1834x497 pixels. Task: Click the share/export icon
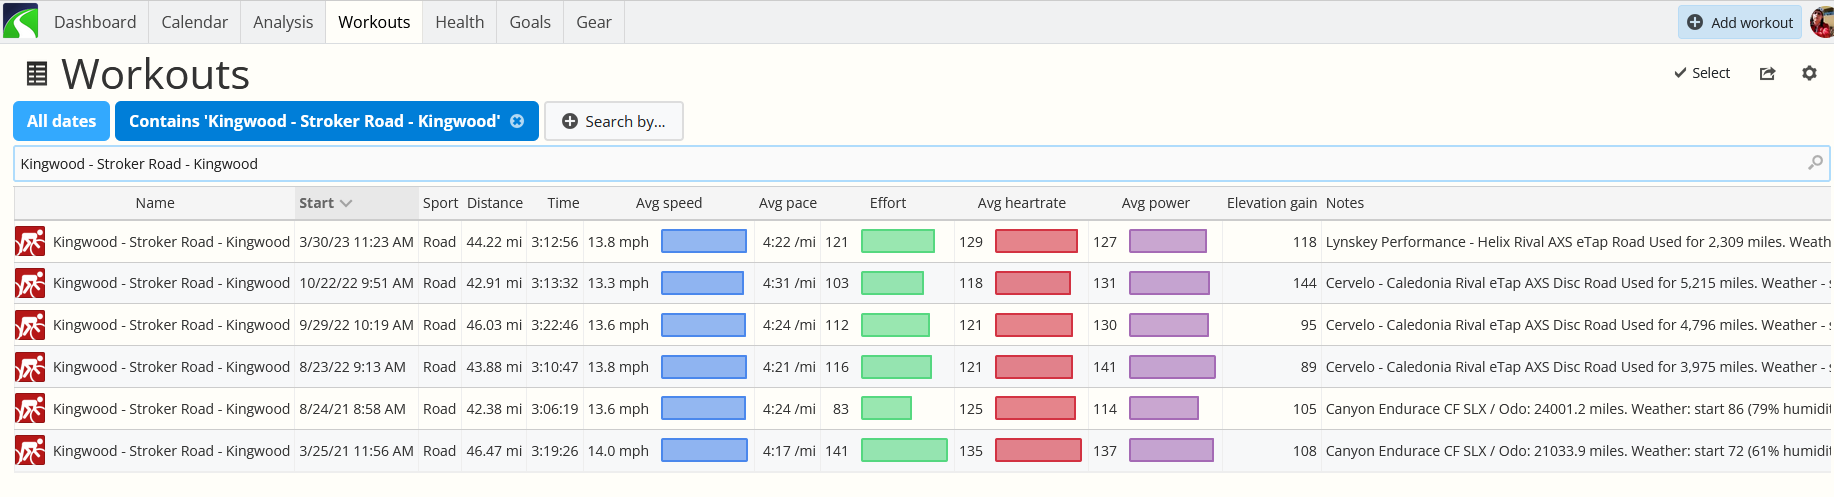click(1767, 73)
